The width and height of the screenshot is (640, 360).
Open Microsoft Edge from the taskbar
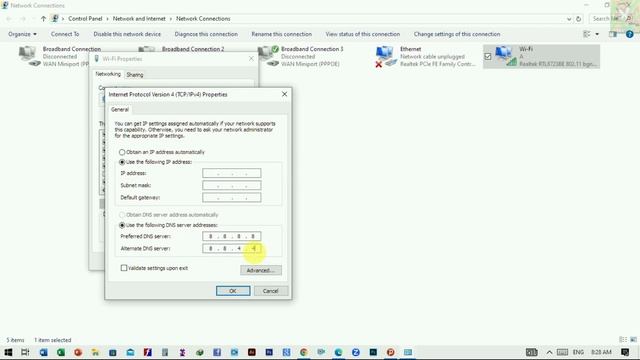pos(338,352)
